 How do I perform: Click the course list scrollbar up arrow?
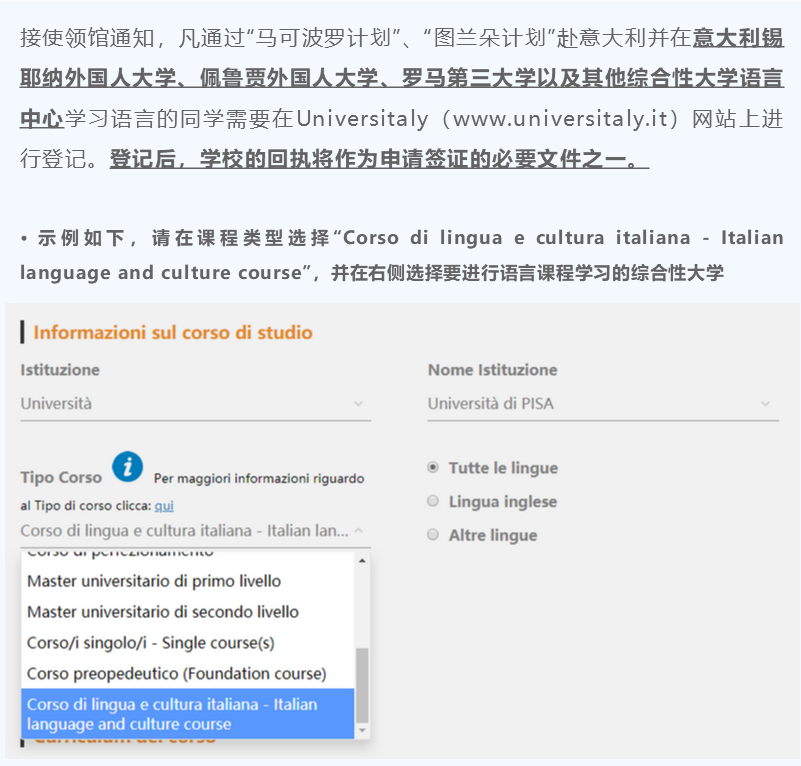pyautogui.click(x=362, y=560)
